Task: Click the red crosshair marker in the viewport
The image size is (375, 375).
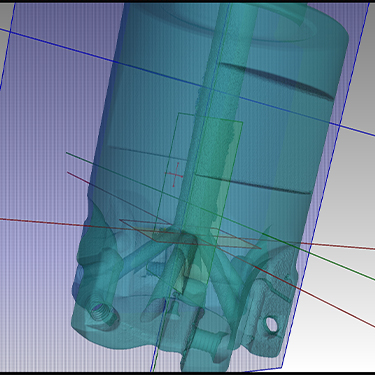Action: [175, 174]
